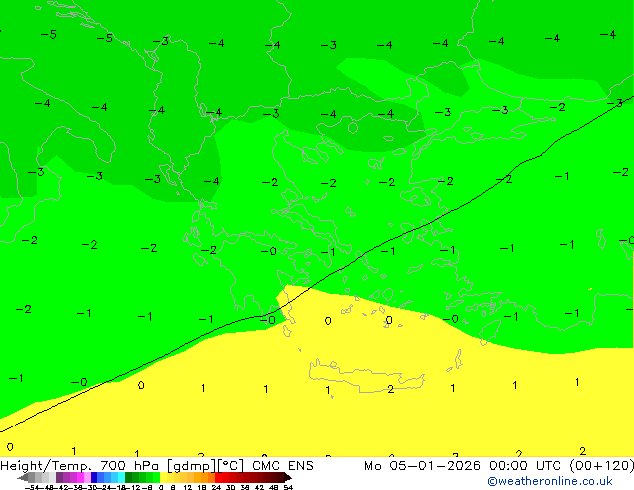Click the '2' temperature label on Crete
This screenshot has height=490, width=634.
pos(391,389)
